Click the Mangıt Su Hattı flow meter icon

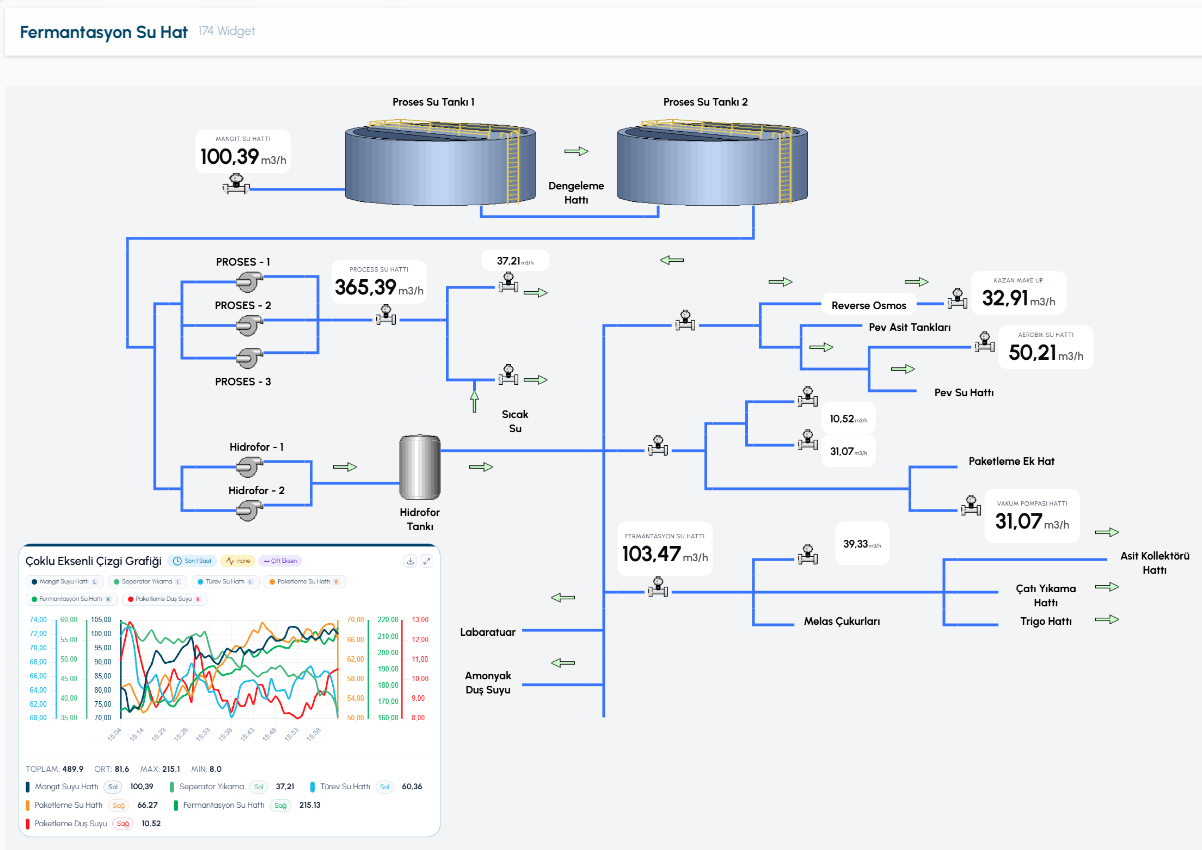click(236, 185)
